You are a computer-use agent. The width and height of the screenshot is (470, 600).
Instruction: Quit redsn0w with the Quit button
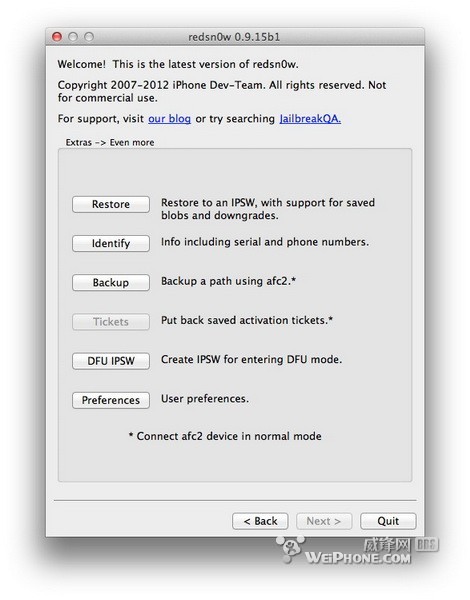(x=388, y=521)
